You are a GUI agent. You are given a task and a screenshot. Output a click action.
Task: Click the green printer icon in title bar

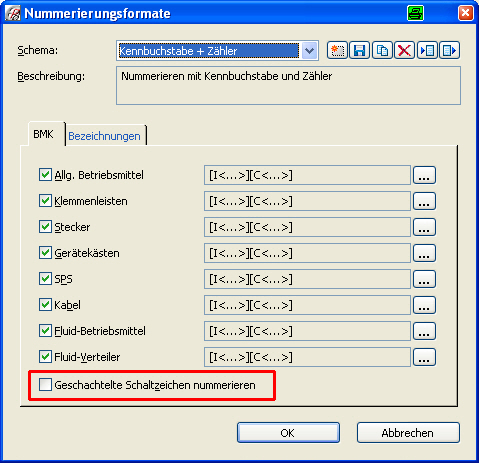(415, 13)
